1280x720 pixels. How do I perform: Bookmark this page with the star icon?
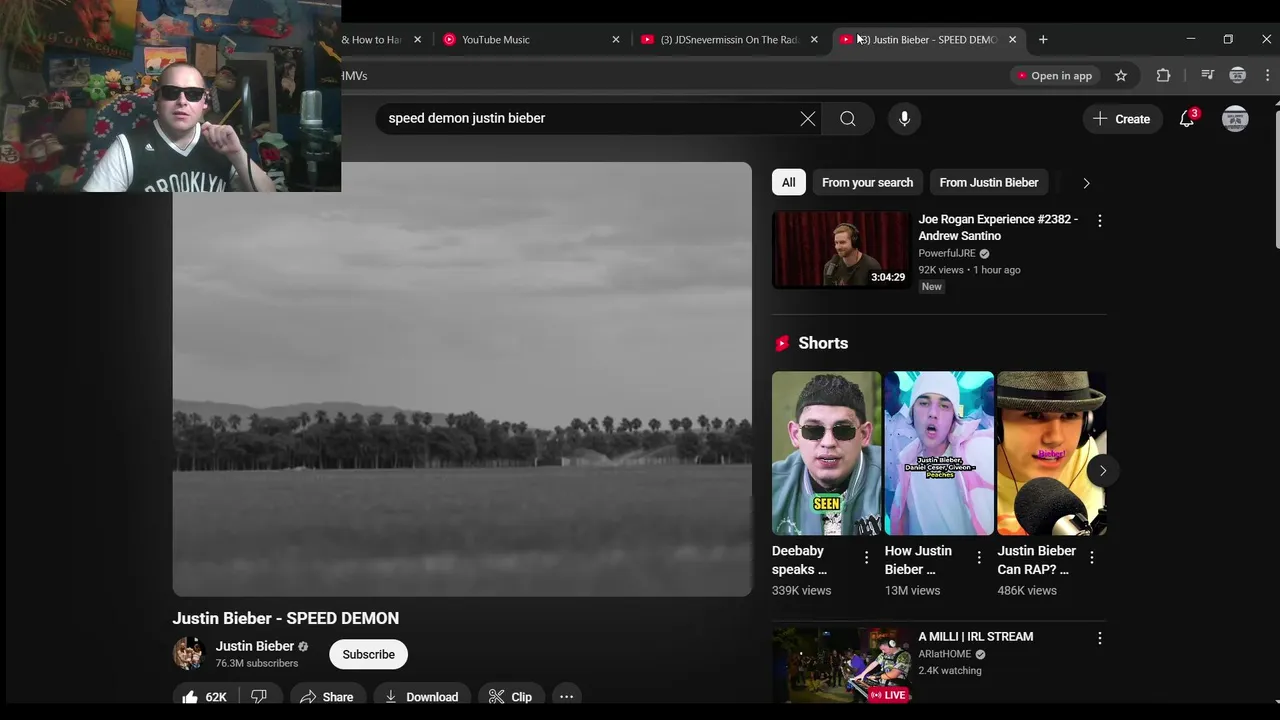[x=1121, y=76]
